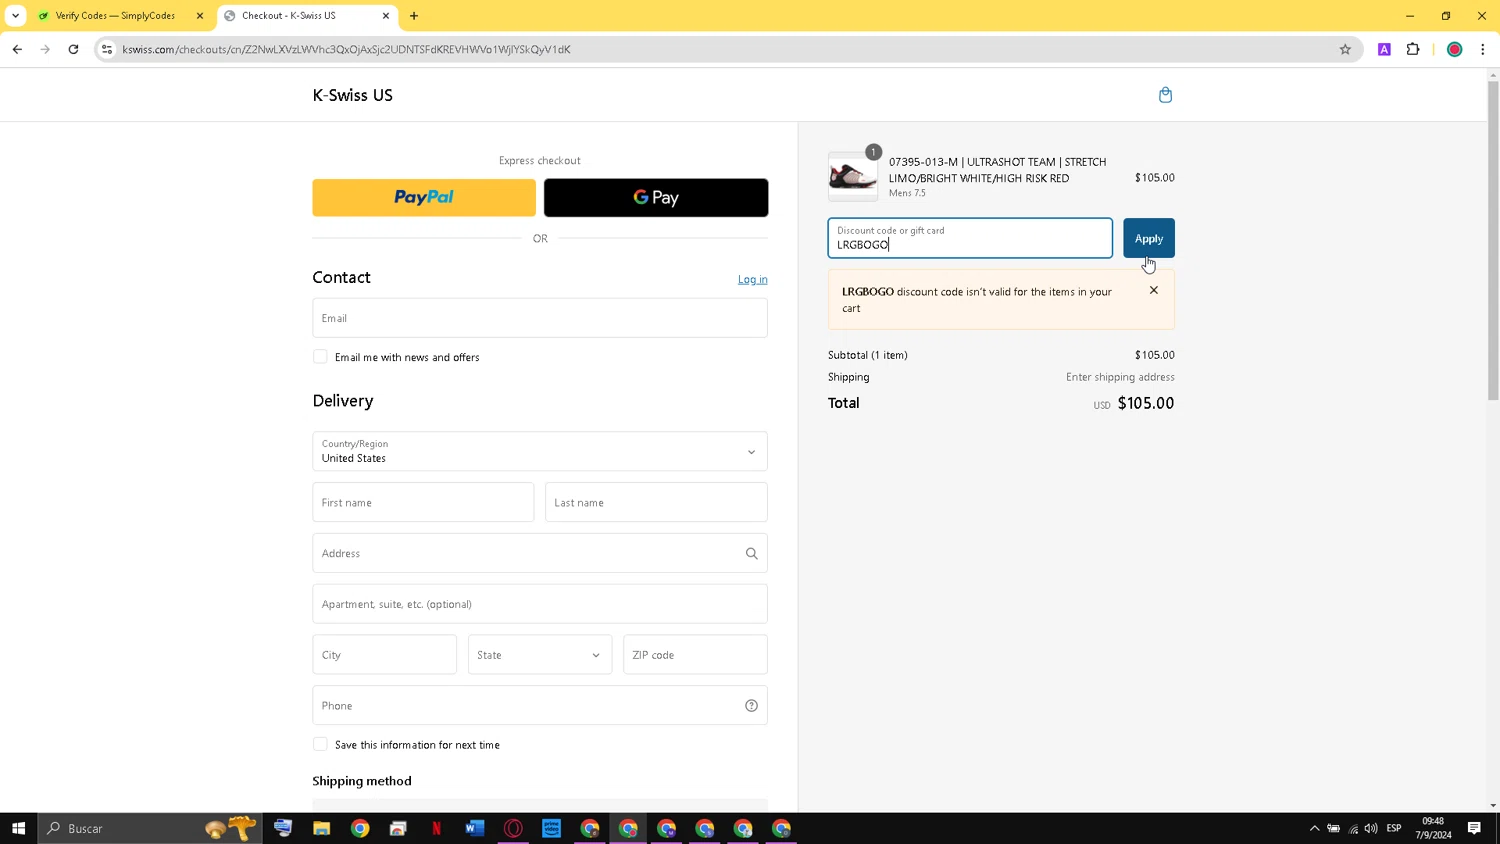Click the browser address bar URL
Viewport: 1500px width, 844px height.
click(x=346, y=49)
